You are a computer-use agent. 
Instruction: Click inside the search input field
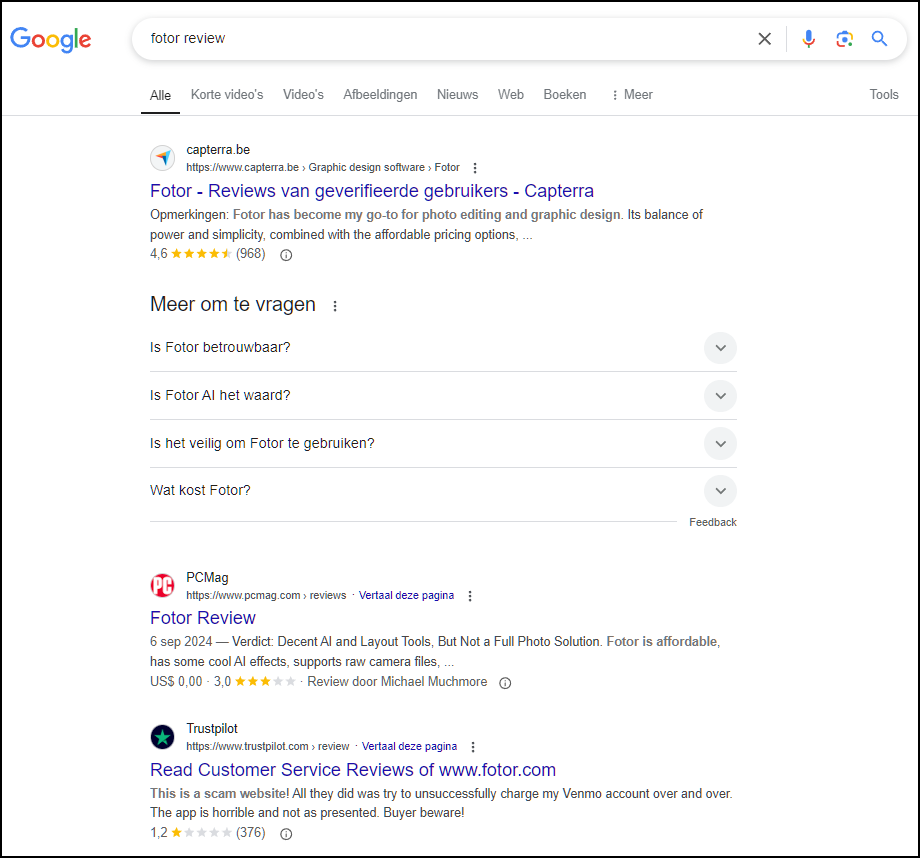pos(400,38)
